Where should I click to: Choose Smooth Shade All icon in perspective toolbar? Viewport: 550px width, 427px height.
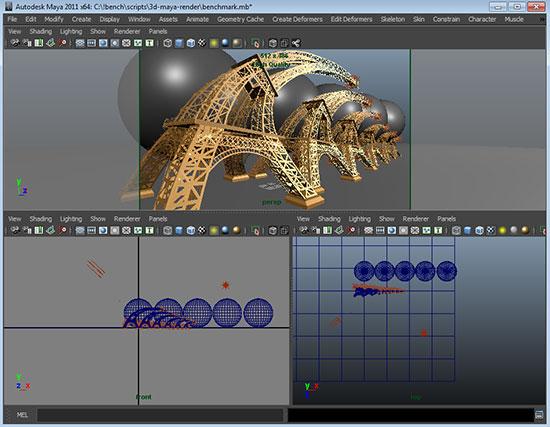pos(179,43)
